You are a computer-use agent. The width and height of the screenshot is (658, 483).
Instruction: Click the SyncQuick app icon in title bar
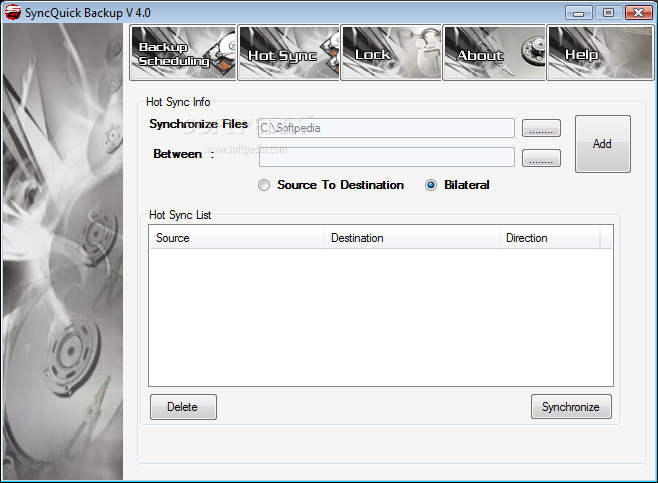tap(13, 13)
